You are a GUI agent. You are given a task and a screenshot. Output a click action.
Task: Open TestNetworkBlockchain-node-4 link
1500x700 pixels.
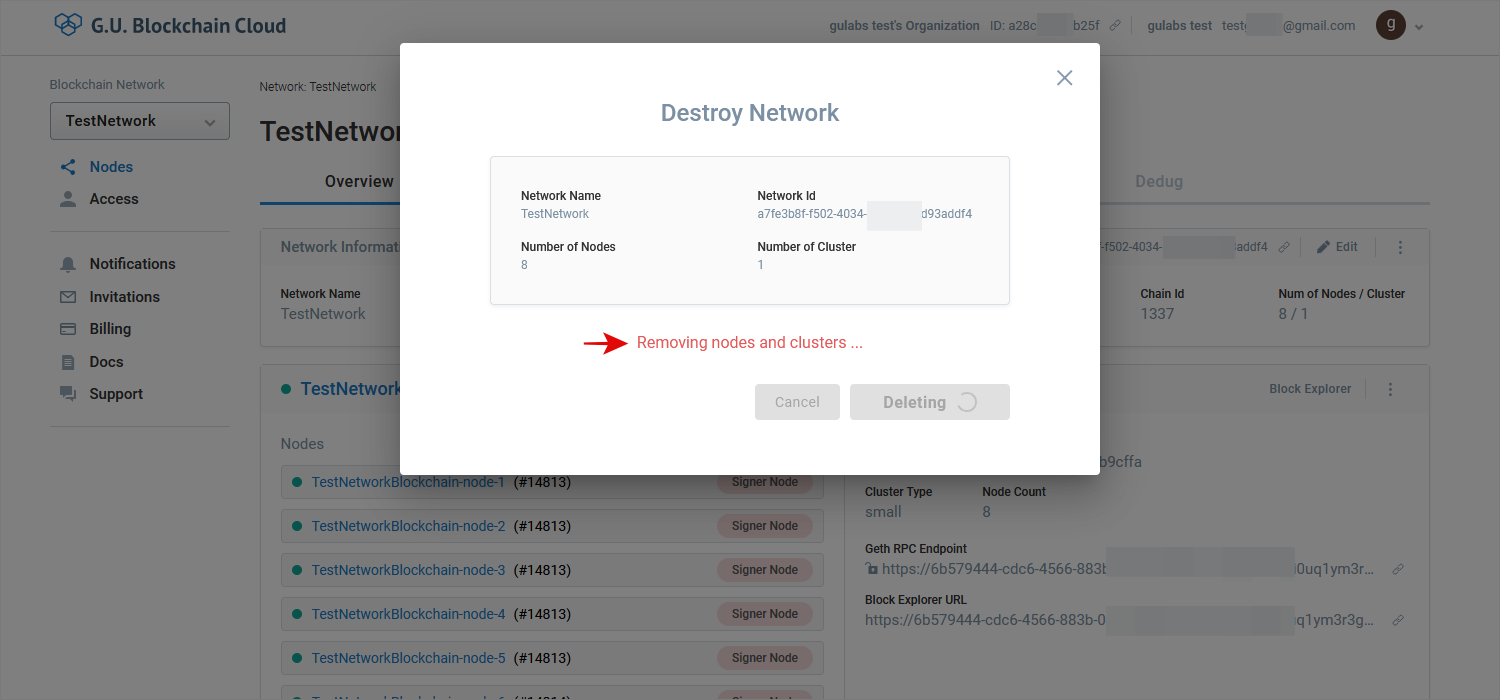coord(408,614)
